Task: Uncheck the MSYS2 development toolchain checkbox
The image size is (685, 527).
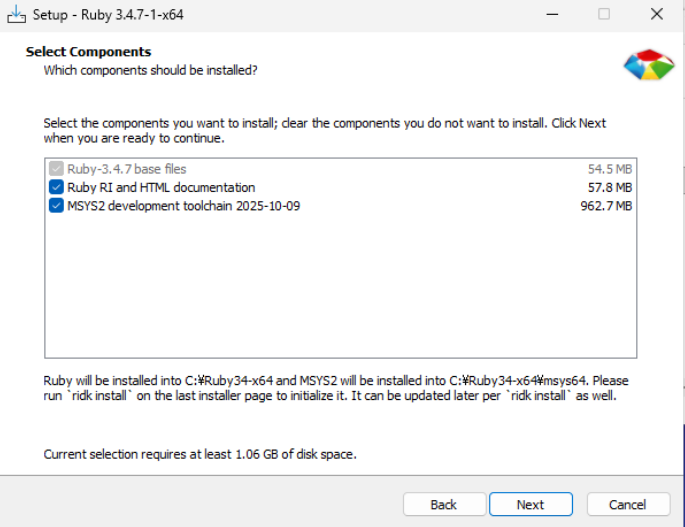Action: pyautogui.click(x=56, y=206)
